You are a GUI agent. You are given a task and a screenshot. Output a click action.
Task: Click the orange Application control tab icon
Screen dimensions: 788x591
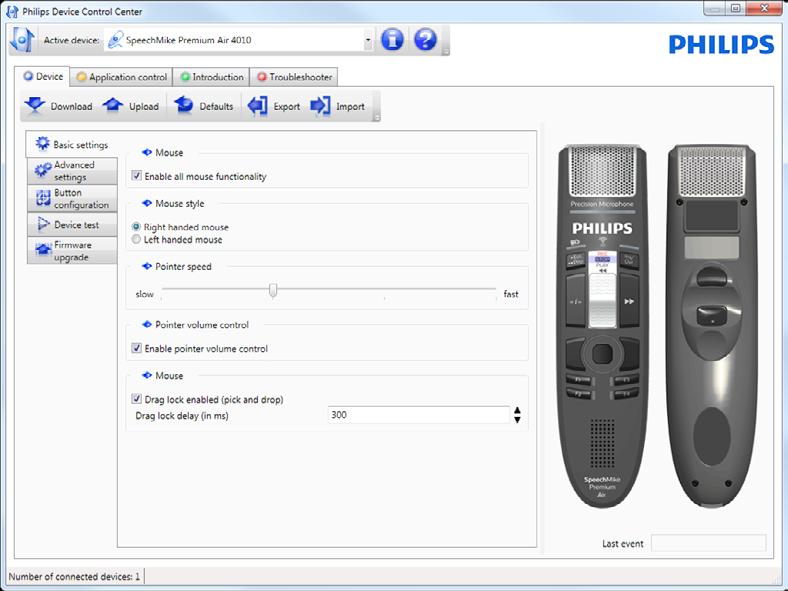(x=81, y=77)
